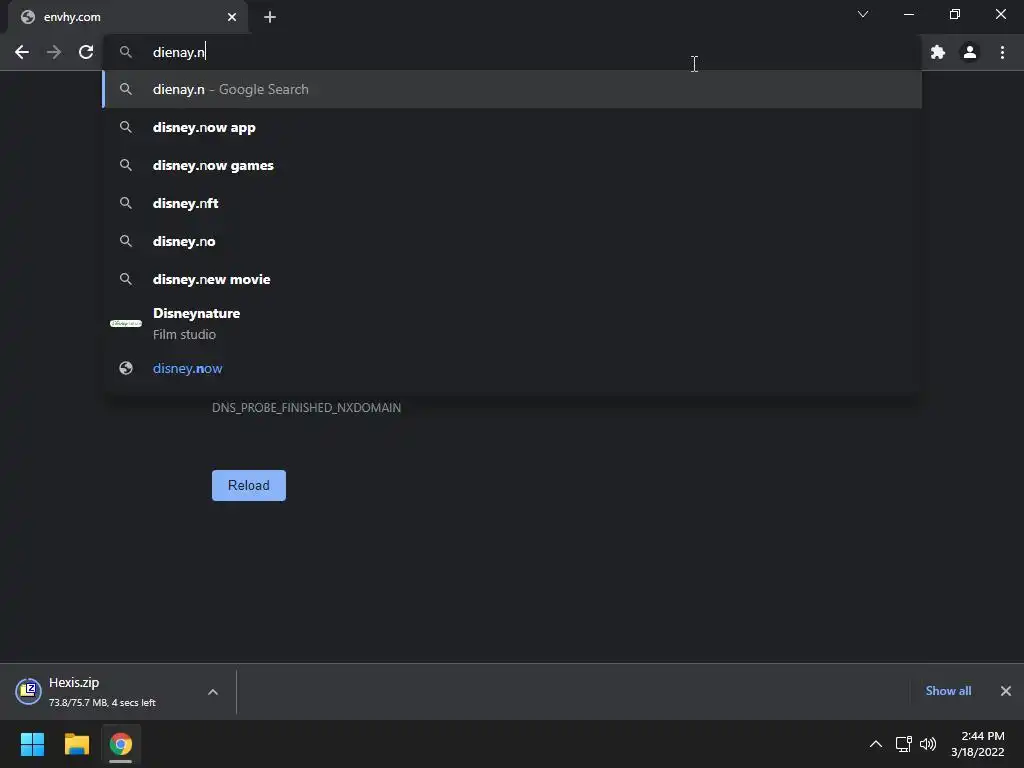Click the forward navigation arrow

pyautogui.click(x=54, y=52)
